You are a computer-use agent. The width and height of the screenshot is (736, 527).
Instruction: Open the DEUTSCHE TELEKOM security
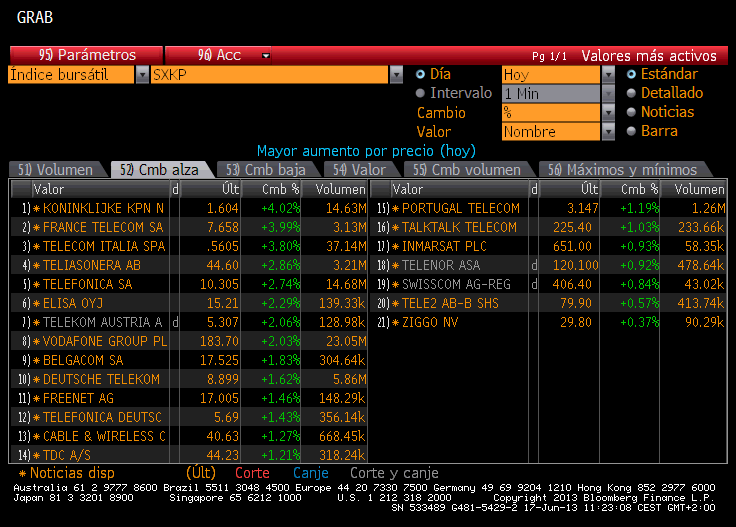(x=101, y=379)
